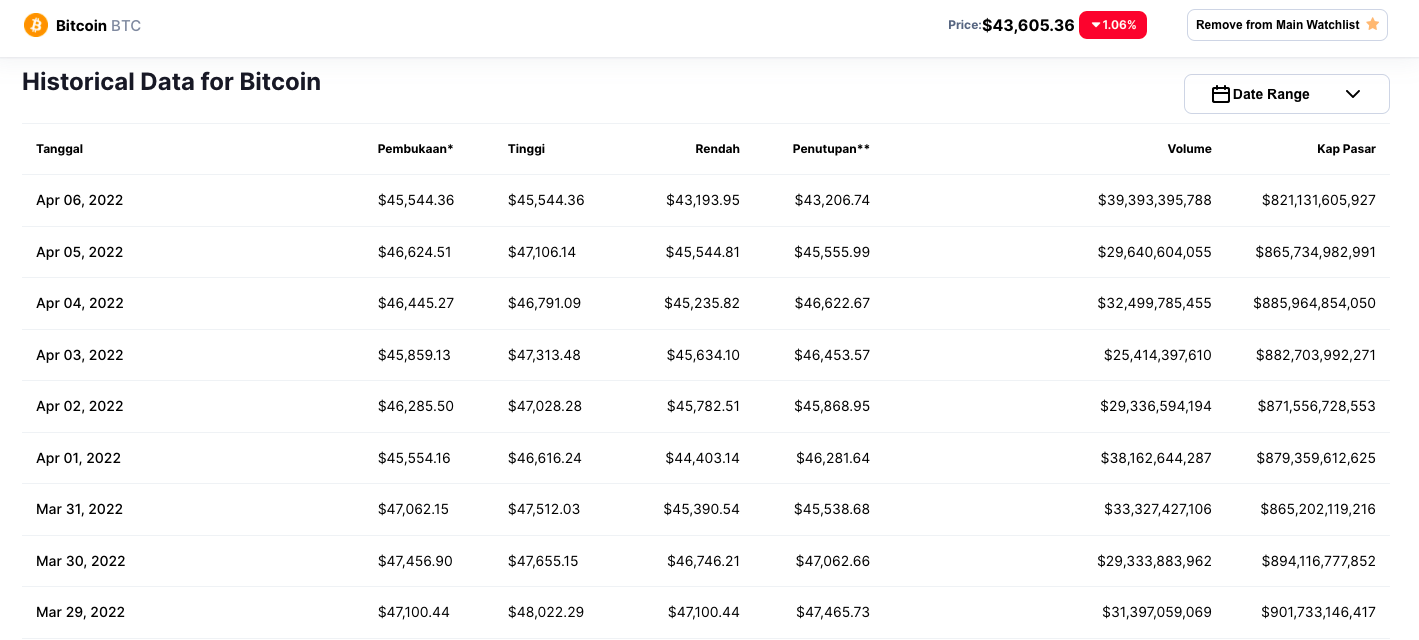Click the Apr 06, 2022 row date
Image resolution: width=1419 pixels, height=640 pixels.
click(x=79, y=200)
